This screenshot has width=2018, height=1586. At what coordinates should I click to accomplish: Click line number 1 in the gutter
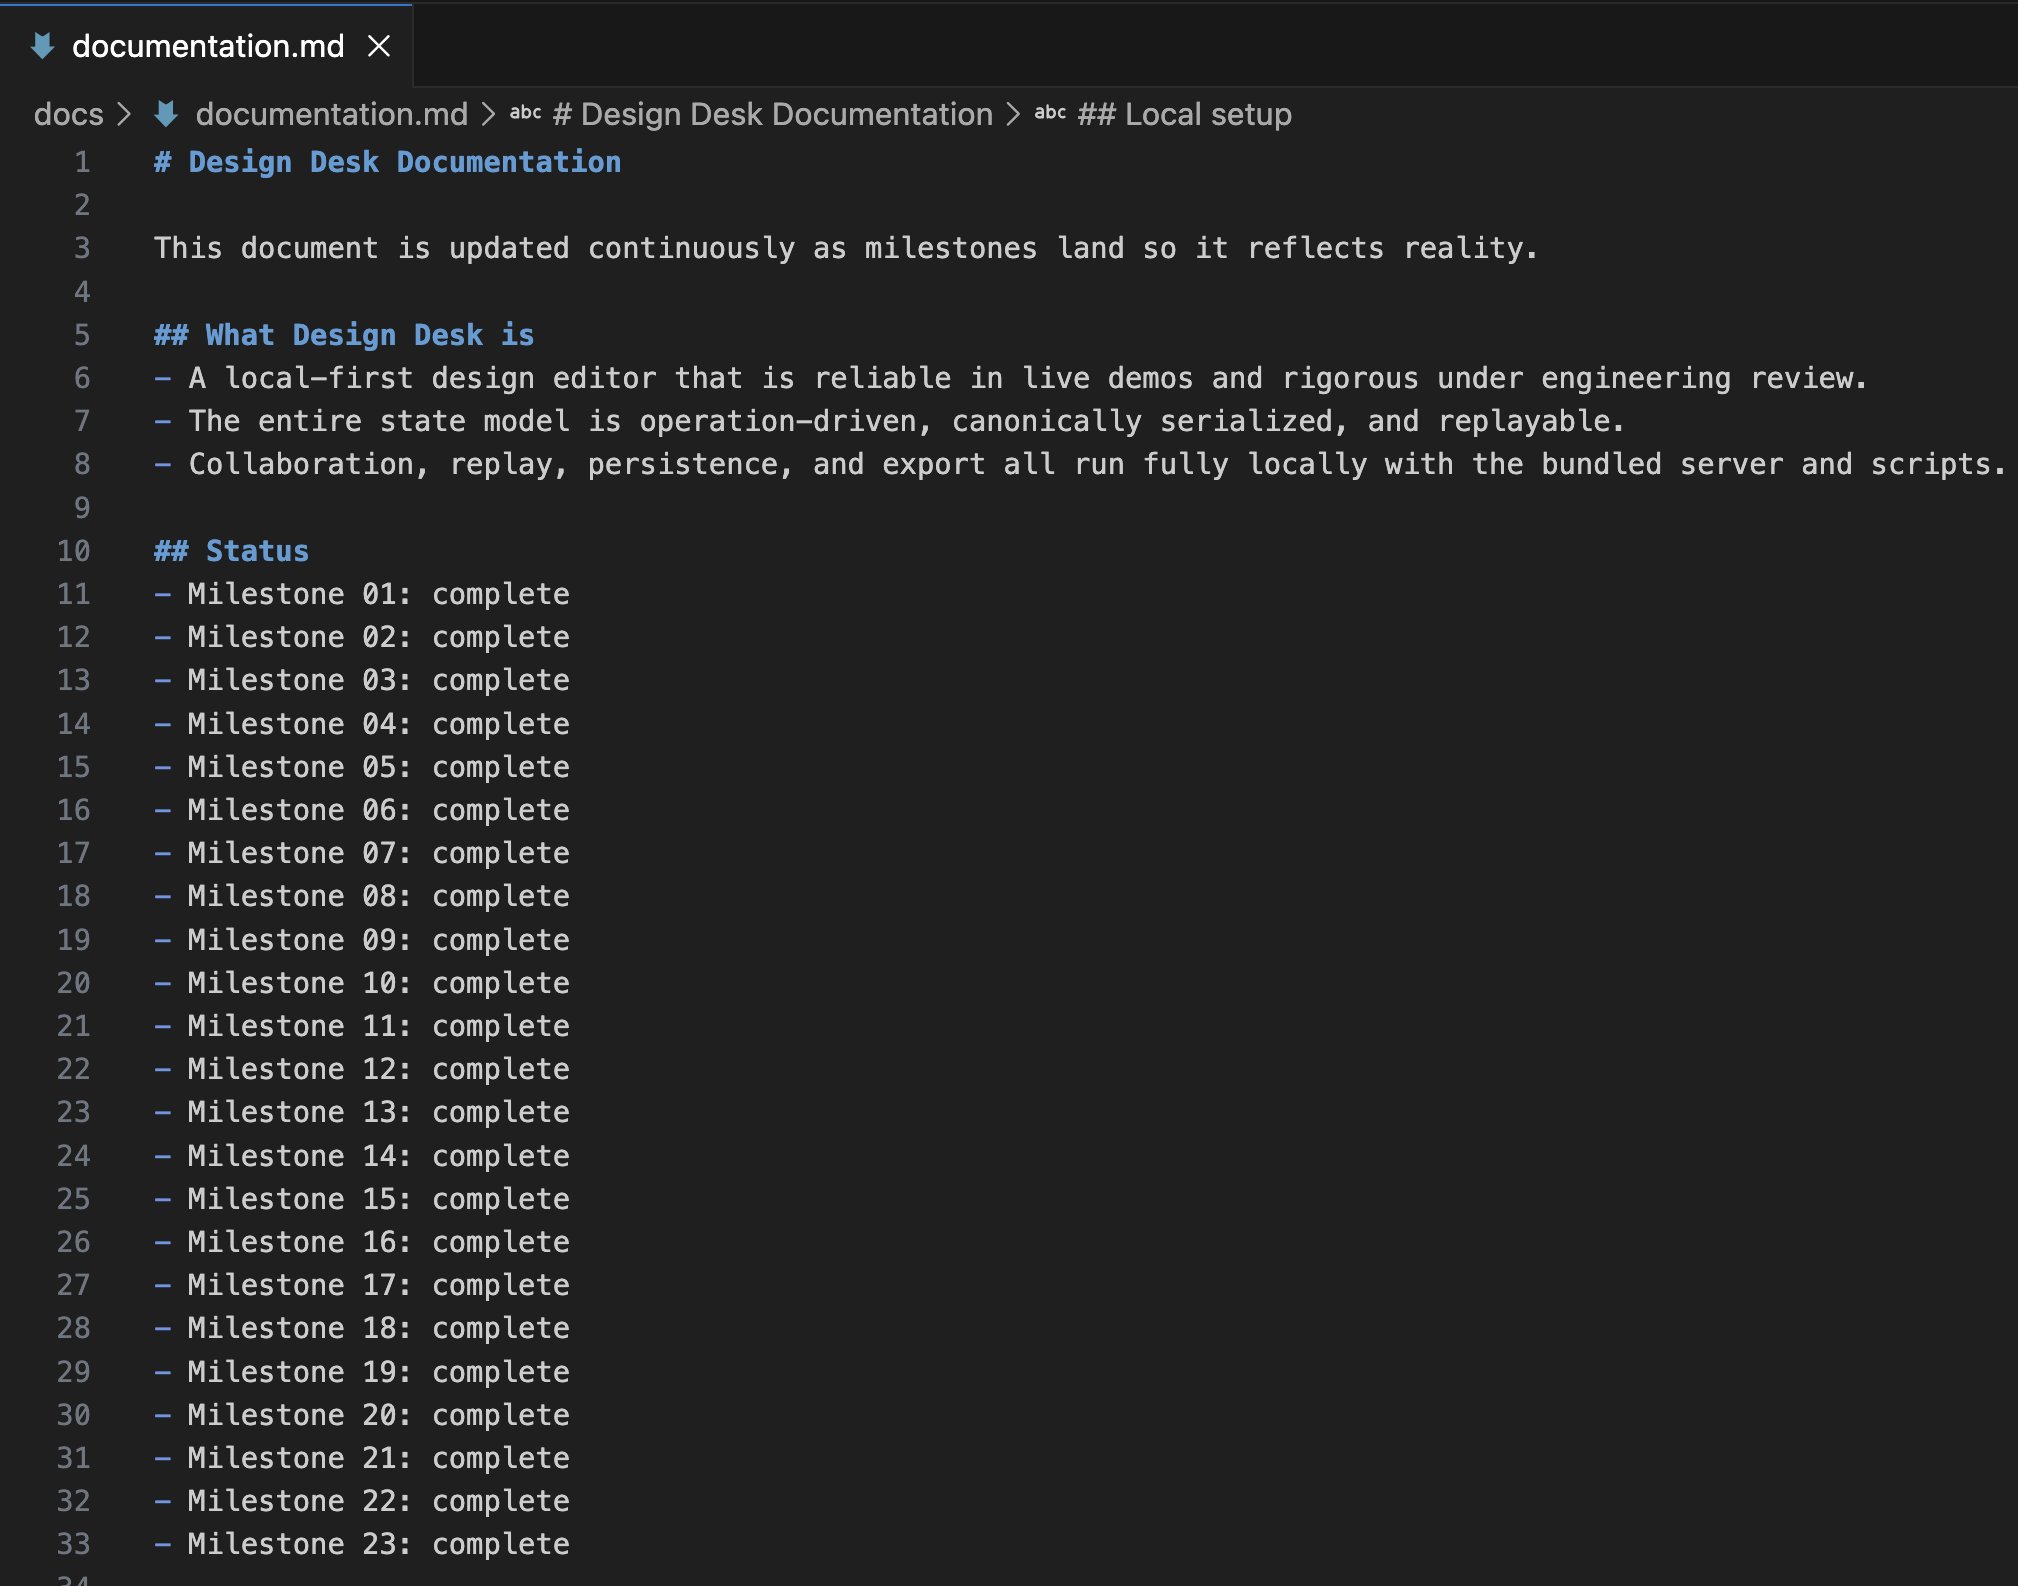click(82, 161)
